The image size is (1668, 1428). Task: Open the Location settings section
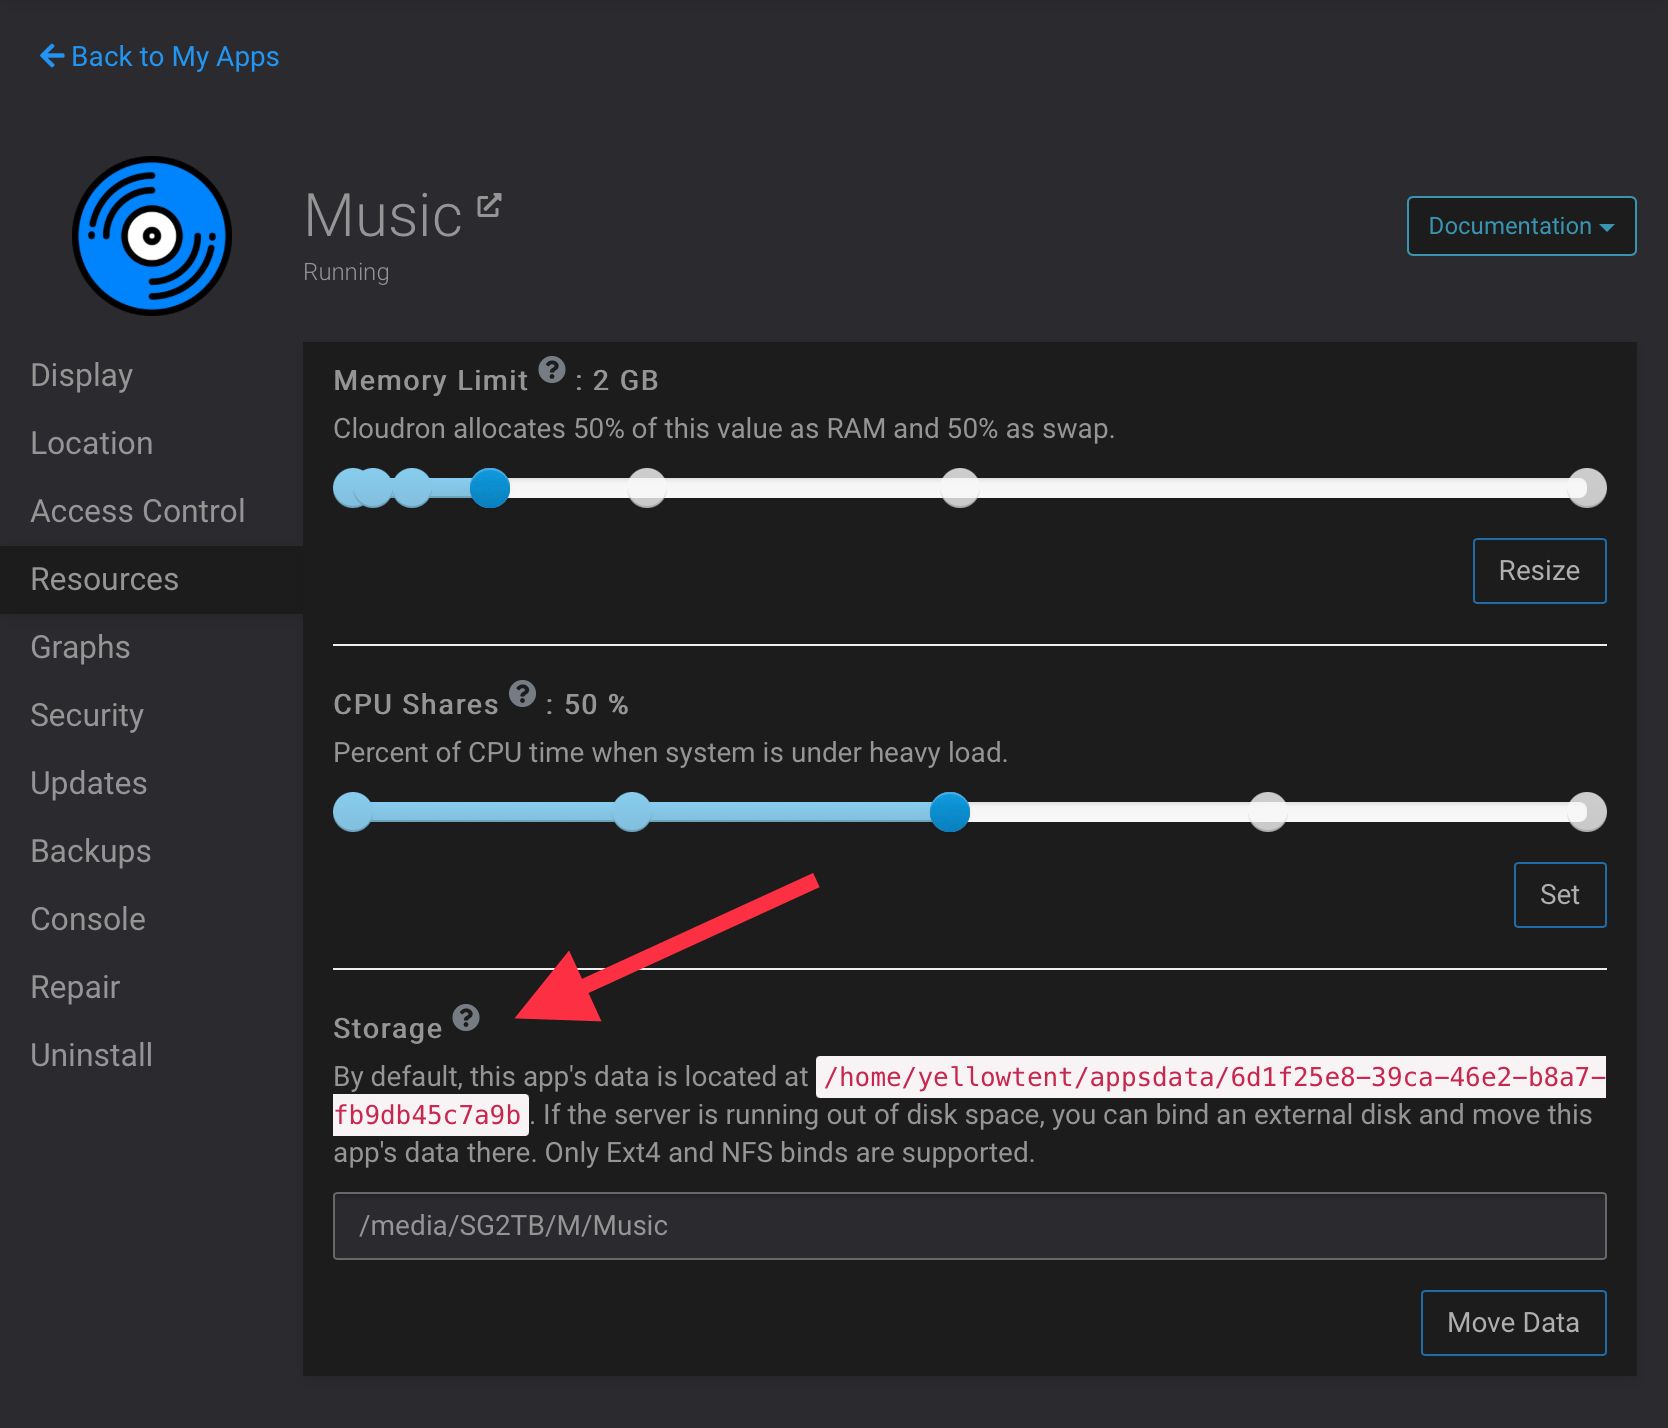pos(92,443)
